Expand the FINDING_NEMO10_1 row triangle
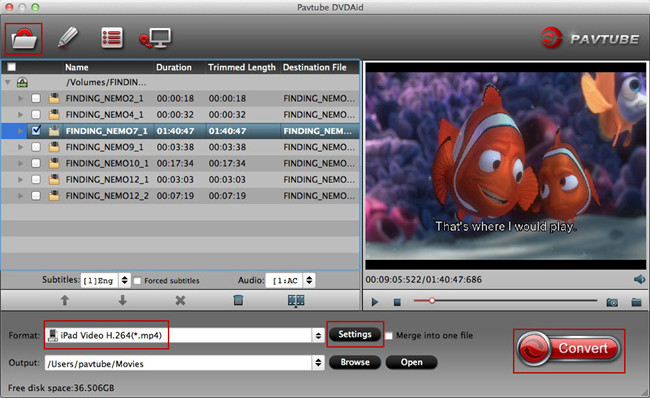This screenshot has width=650, height=398. point(20,163)
